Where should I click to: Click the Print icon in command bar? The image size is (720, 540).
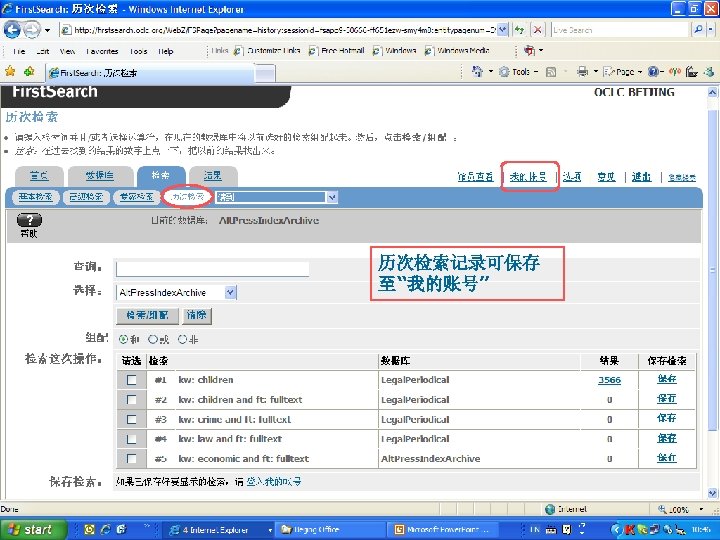[583, 72]
